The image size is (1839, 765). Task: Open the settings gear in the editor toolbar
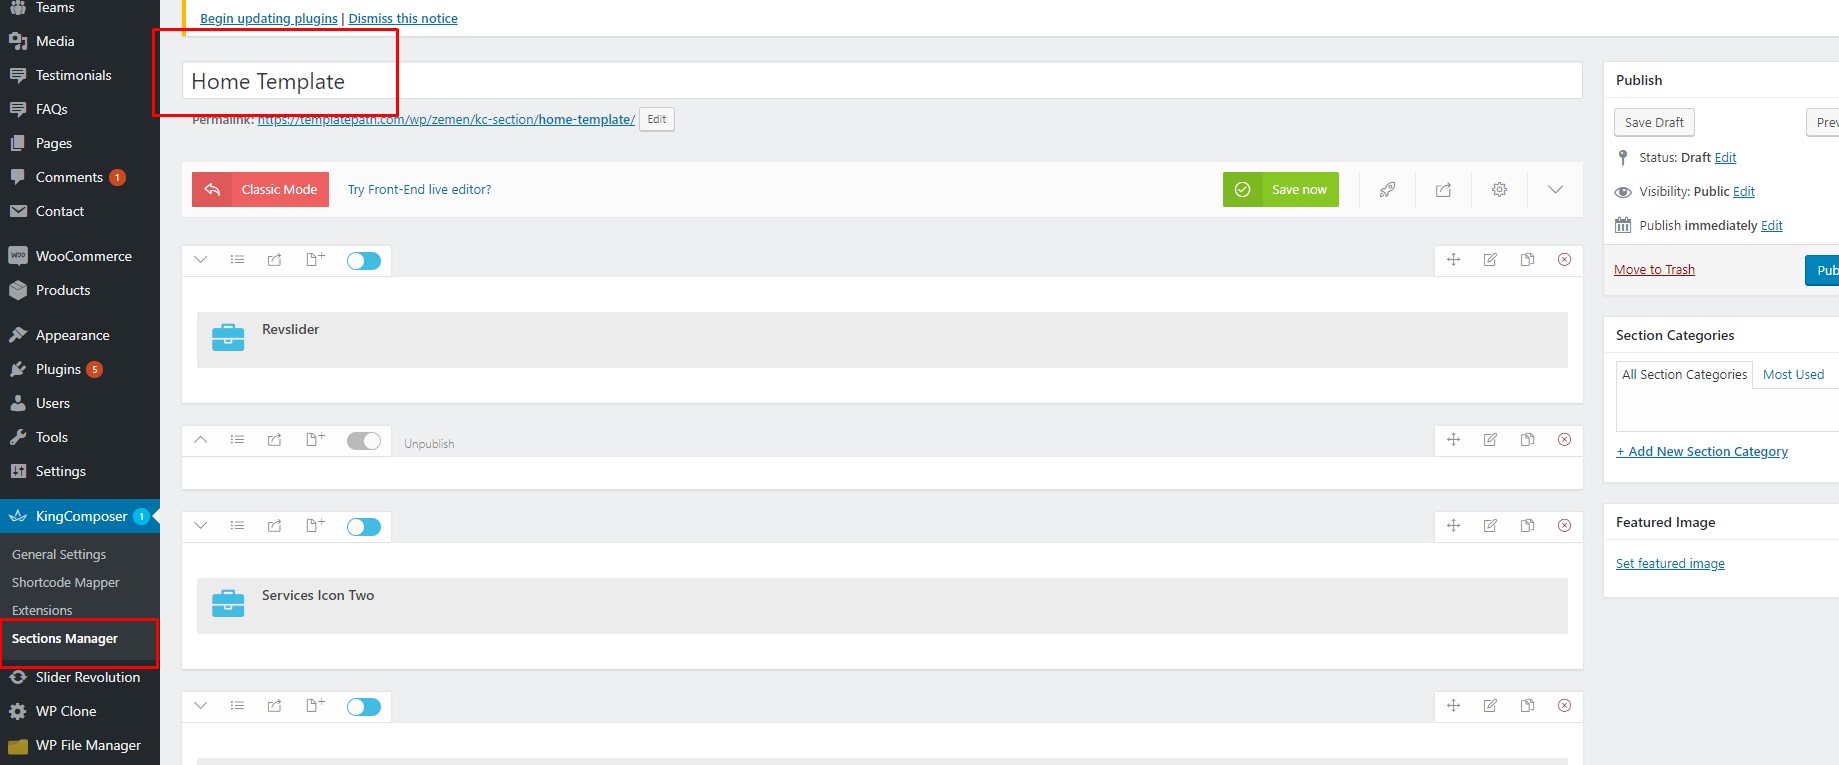tap(1499, 190)
